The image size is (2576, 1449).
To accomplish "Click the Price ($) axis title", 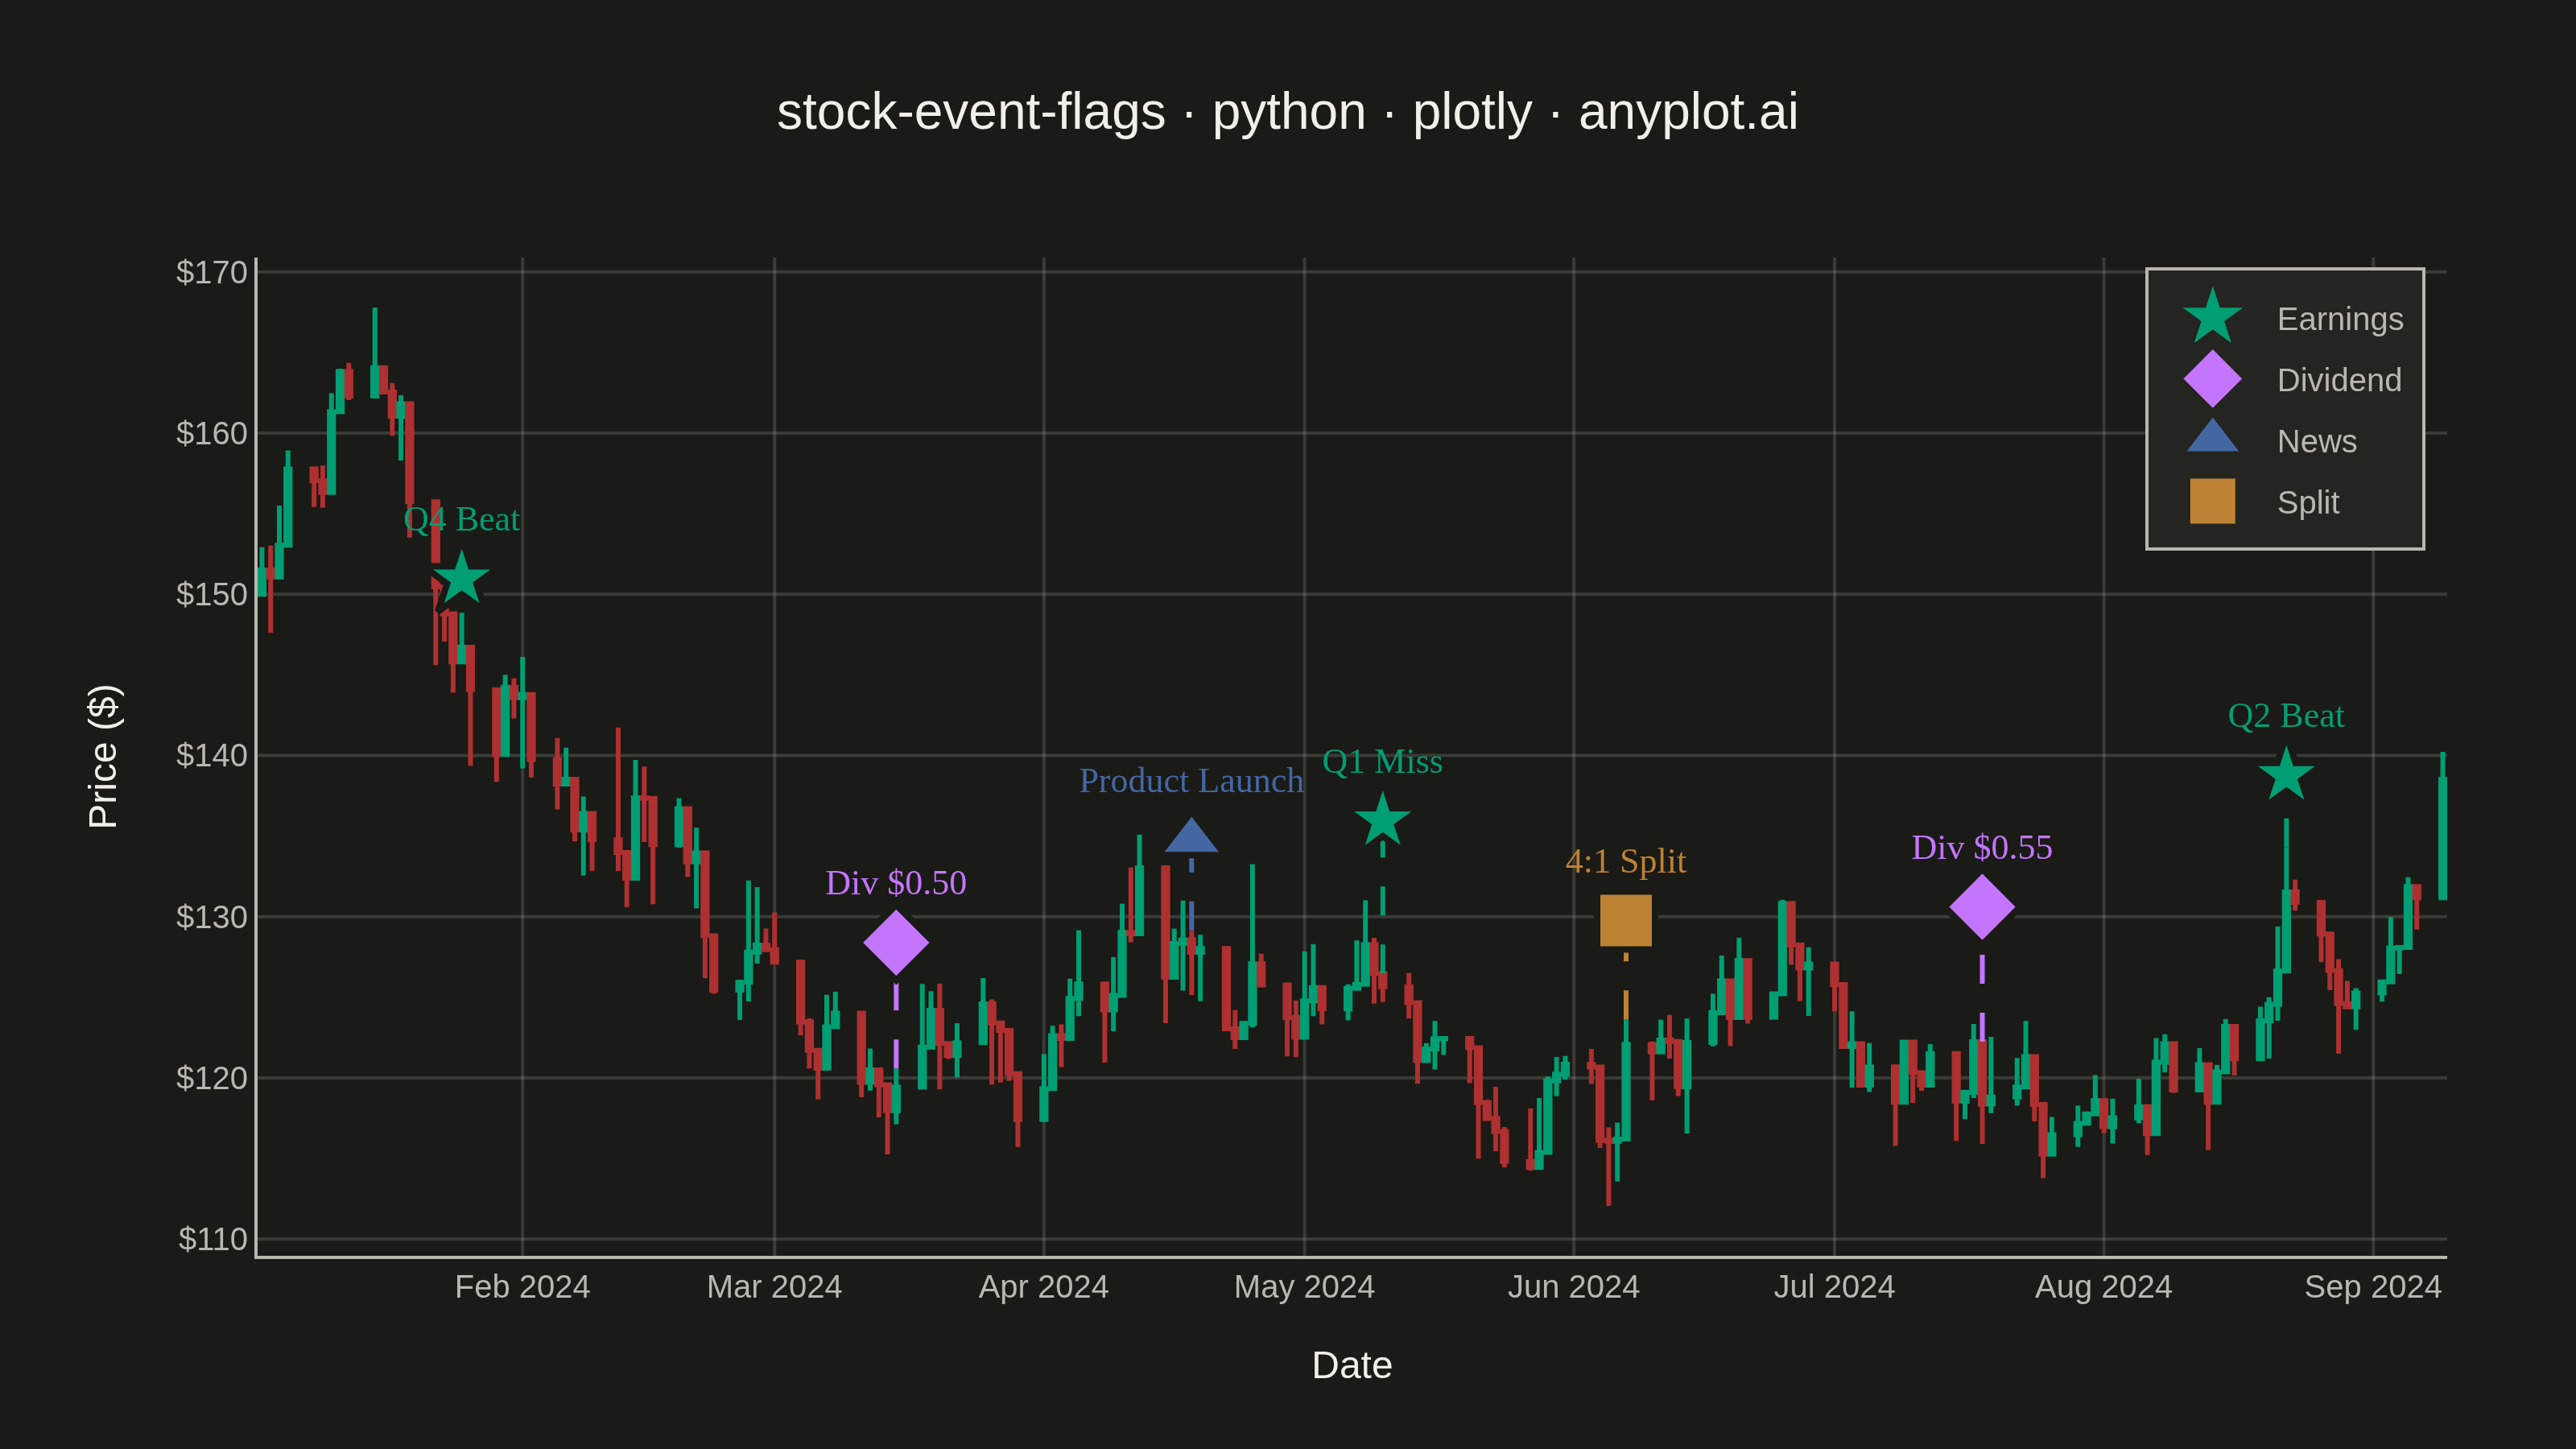I will click(103, 757).
